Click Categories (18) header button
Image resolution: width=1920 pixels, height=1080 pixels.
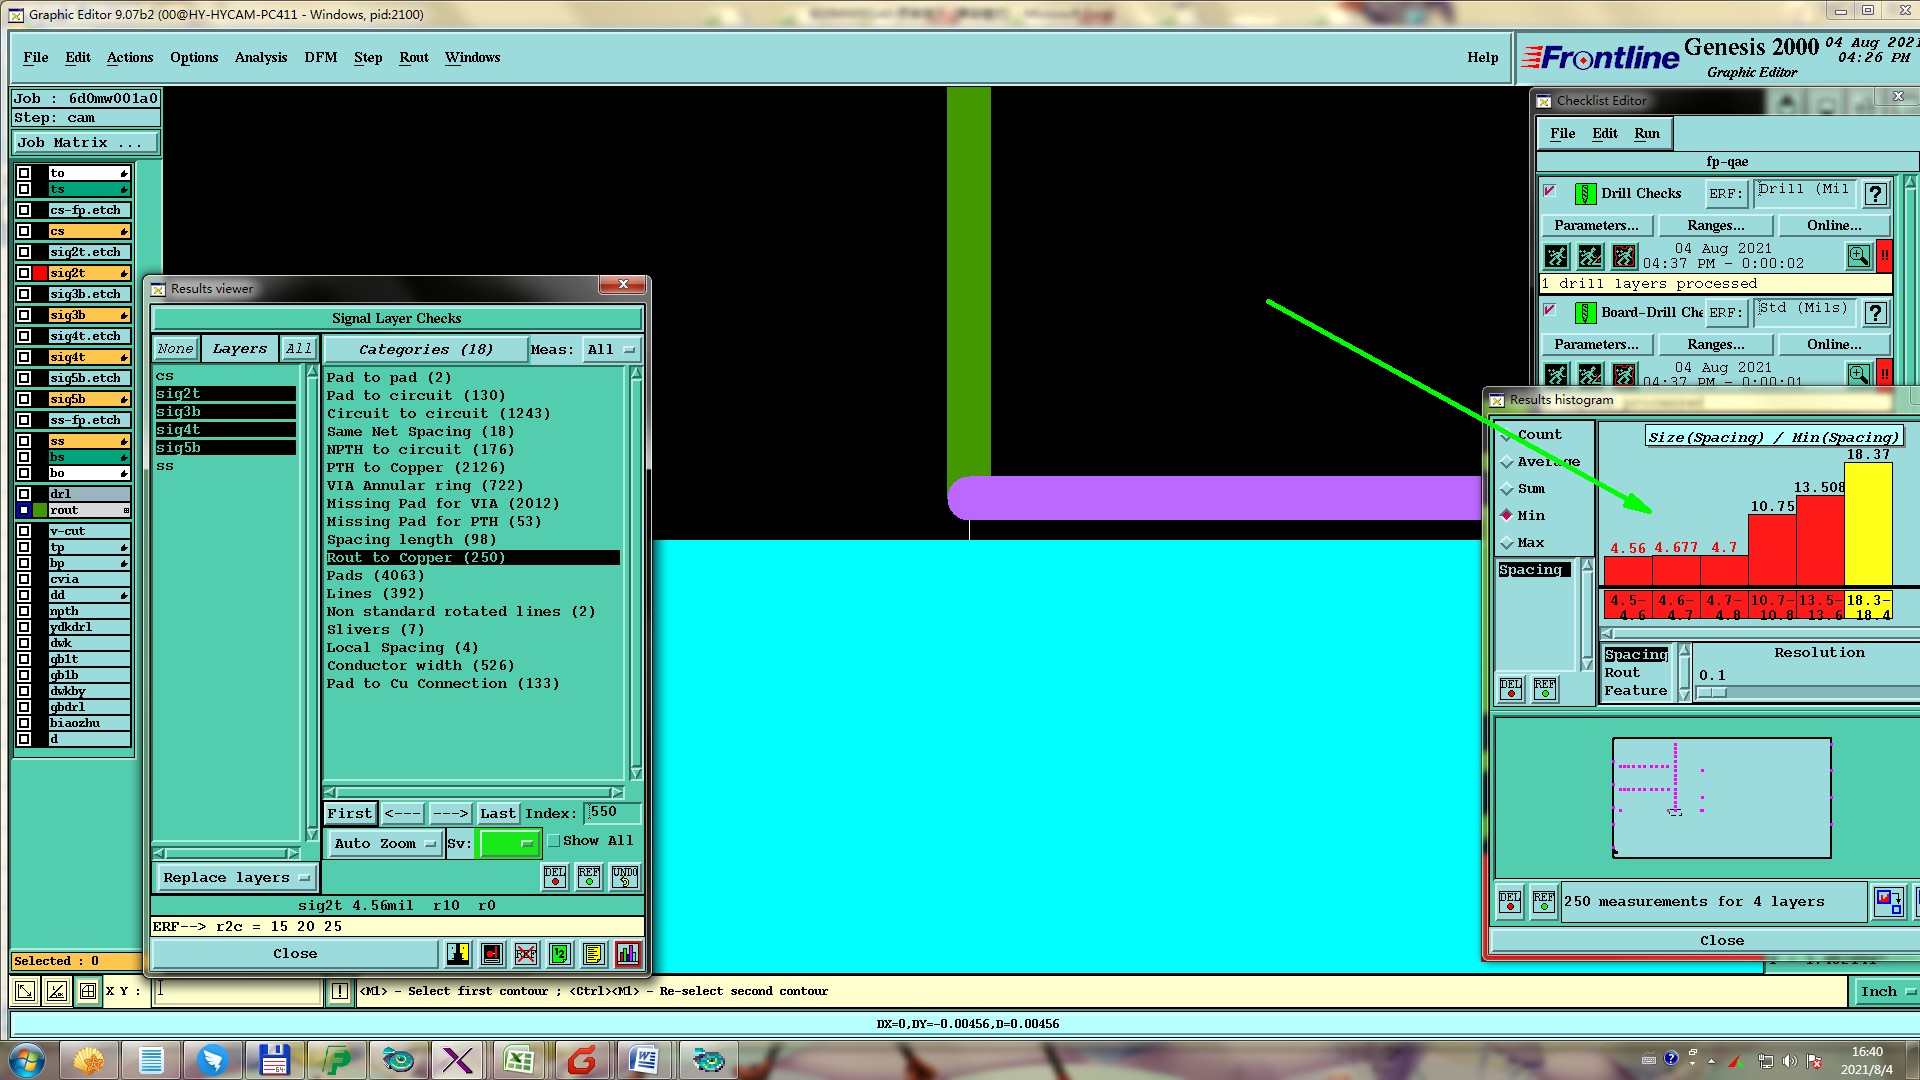pyautogui.click(x=426, y=350)
